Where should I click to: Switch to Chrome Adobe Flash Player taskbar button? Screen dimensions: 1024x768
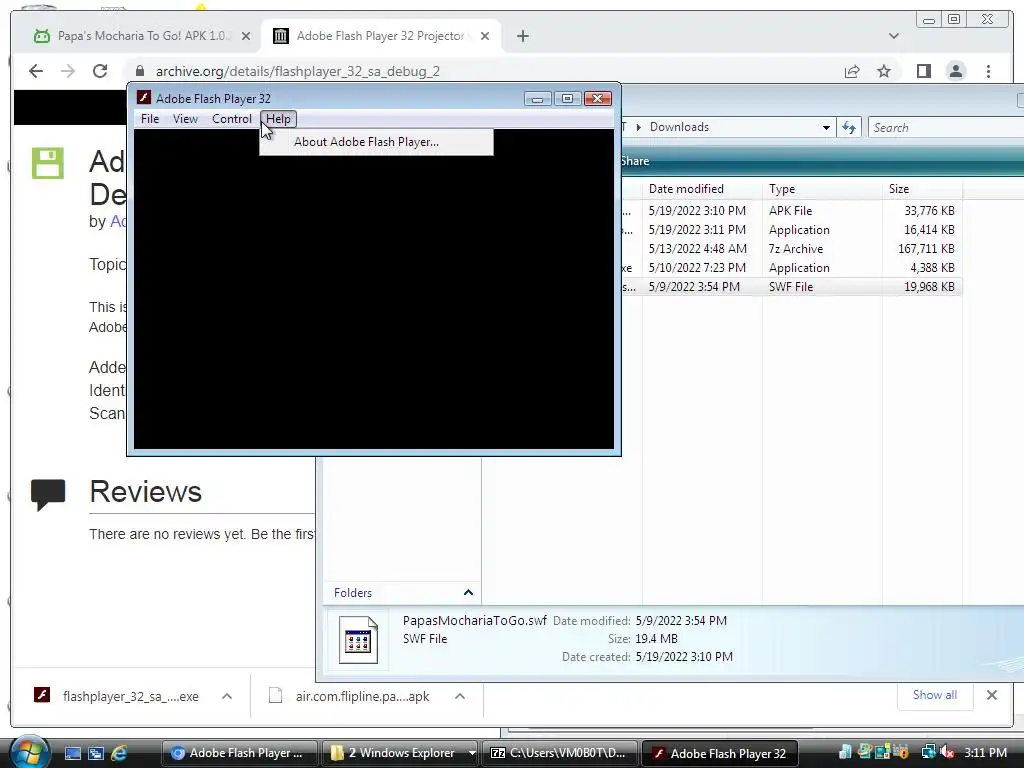238,753
